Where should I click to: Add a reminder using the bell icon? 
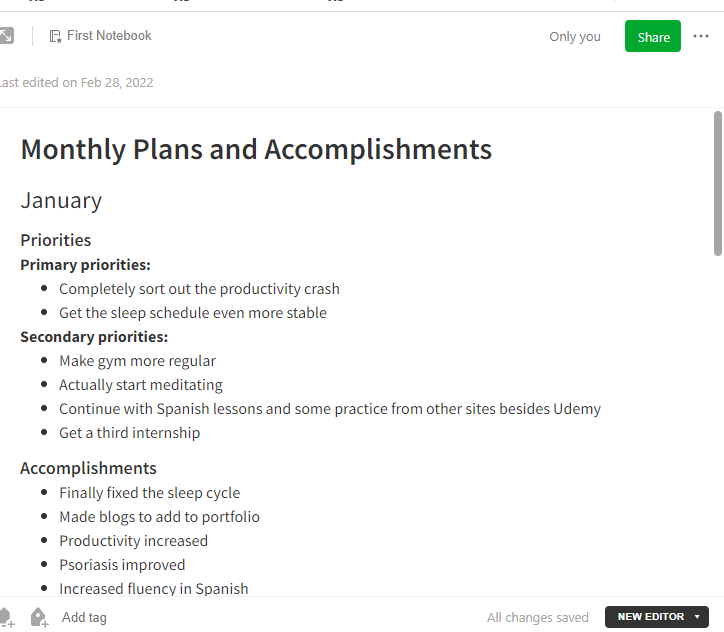(6, 617)
